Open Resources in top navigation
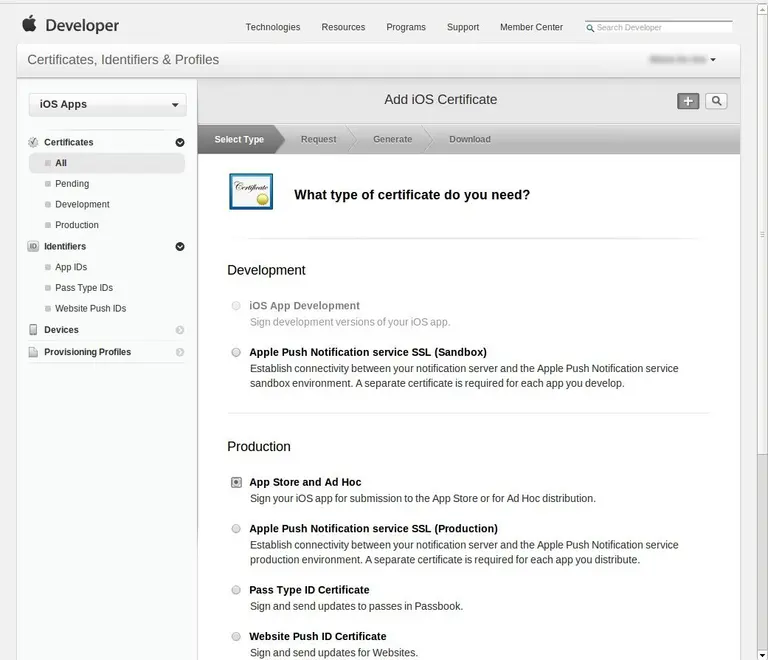 point(343,27)
